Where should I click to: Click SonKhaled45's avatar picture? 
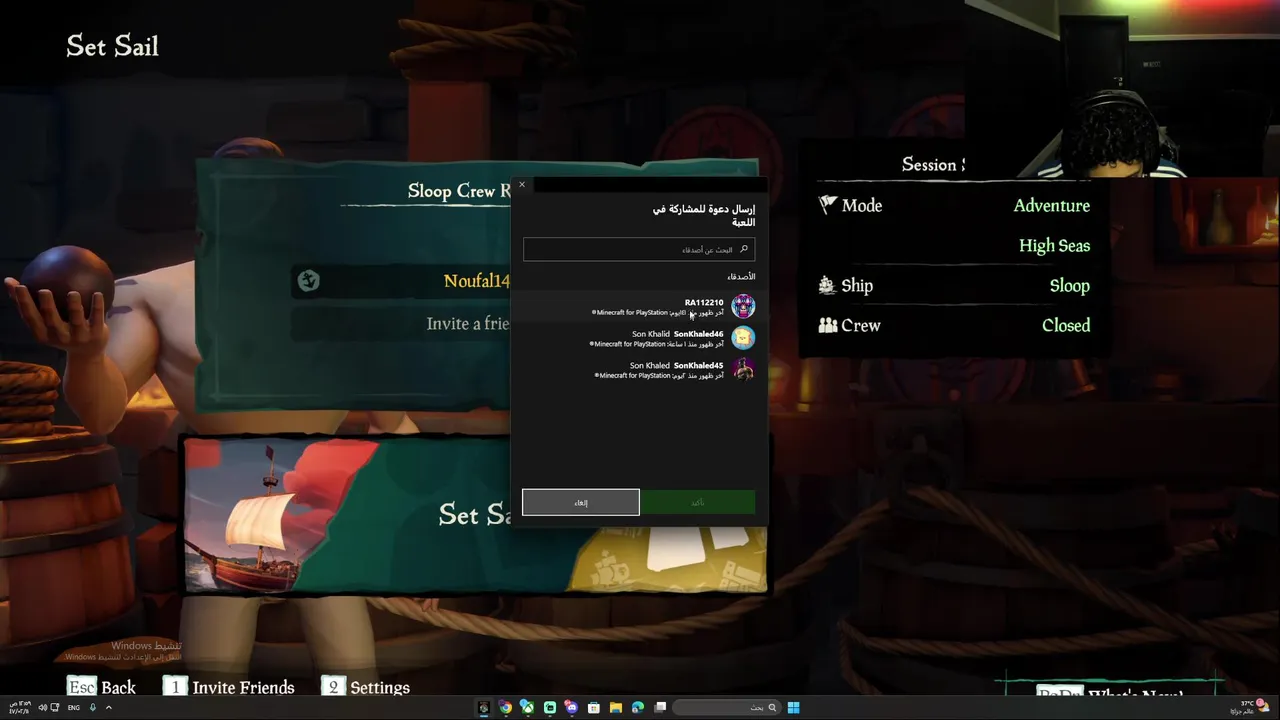pyautogui.click(x=743, y=370)
